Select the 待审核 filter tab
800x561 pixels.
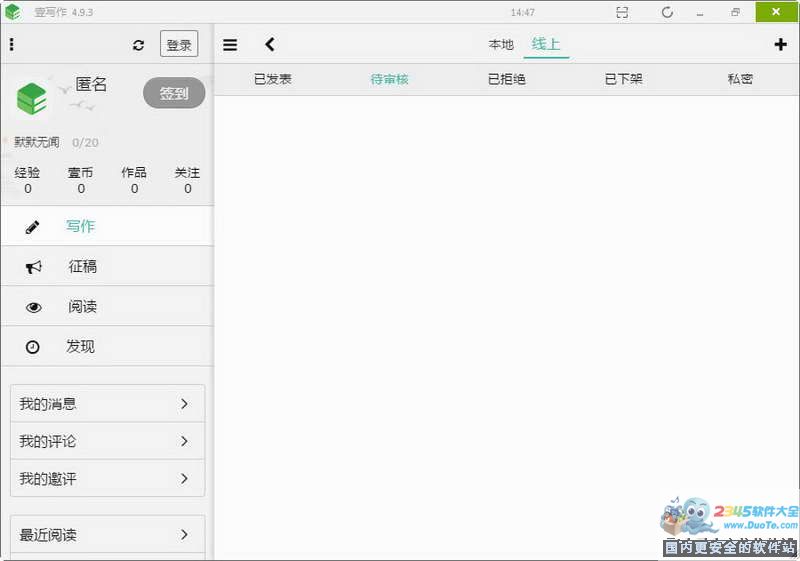coord(389,79)
